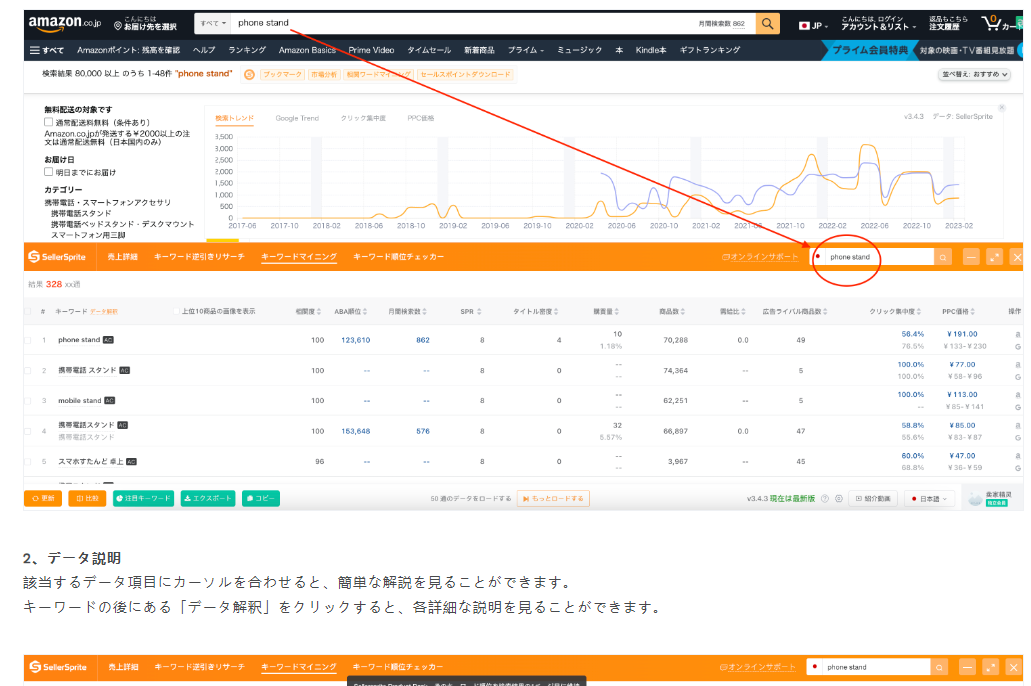Click the delivery location pin icon

(118, 24)
